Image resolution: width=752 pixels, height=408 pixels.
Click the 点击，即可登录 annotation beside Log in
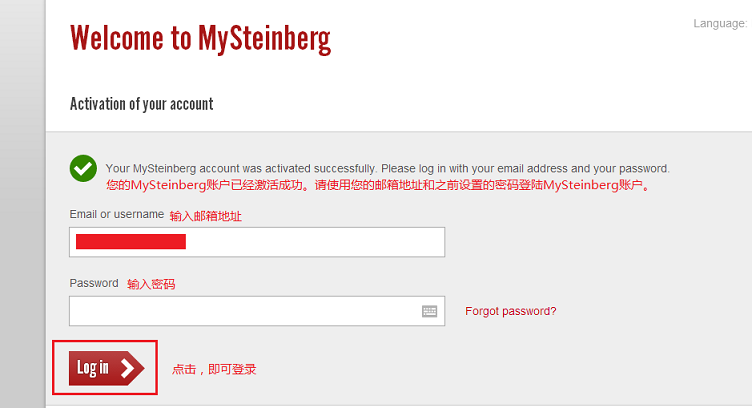pyautogui.click(x=214, y=369)
